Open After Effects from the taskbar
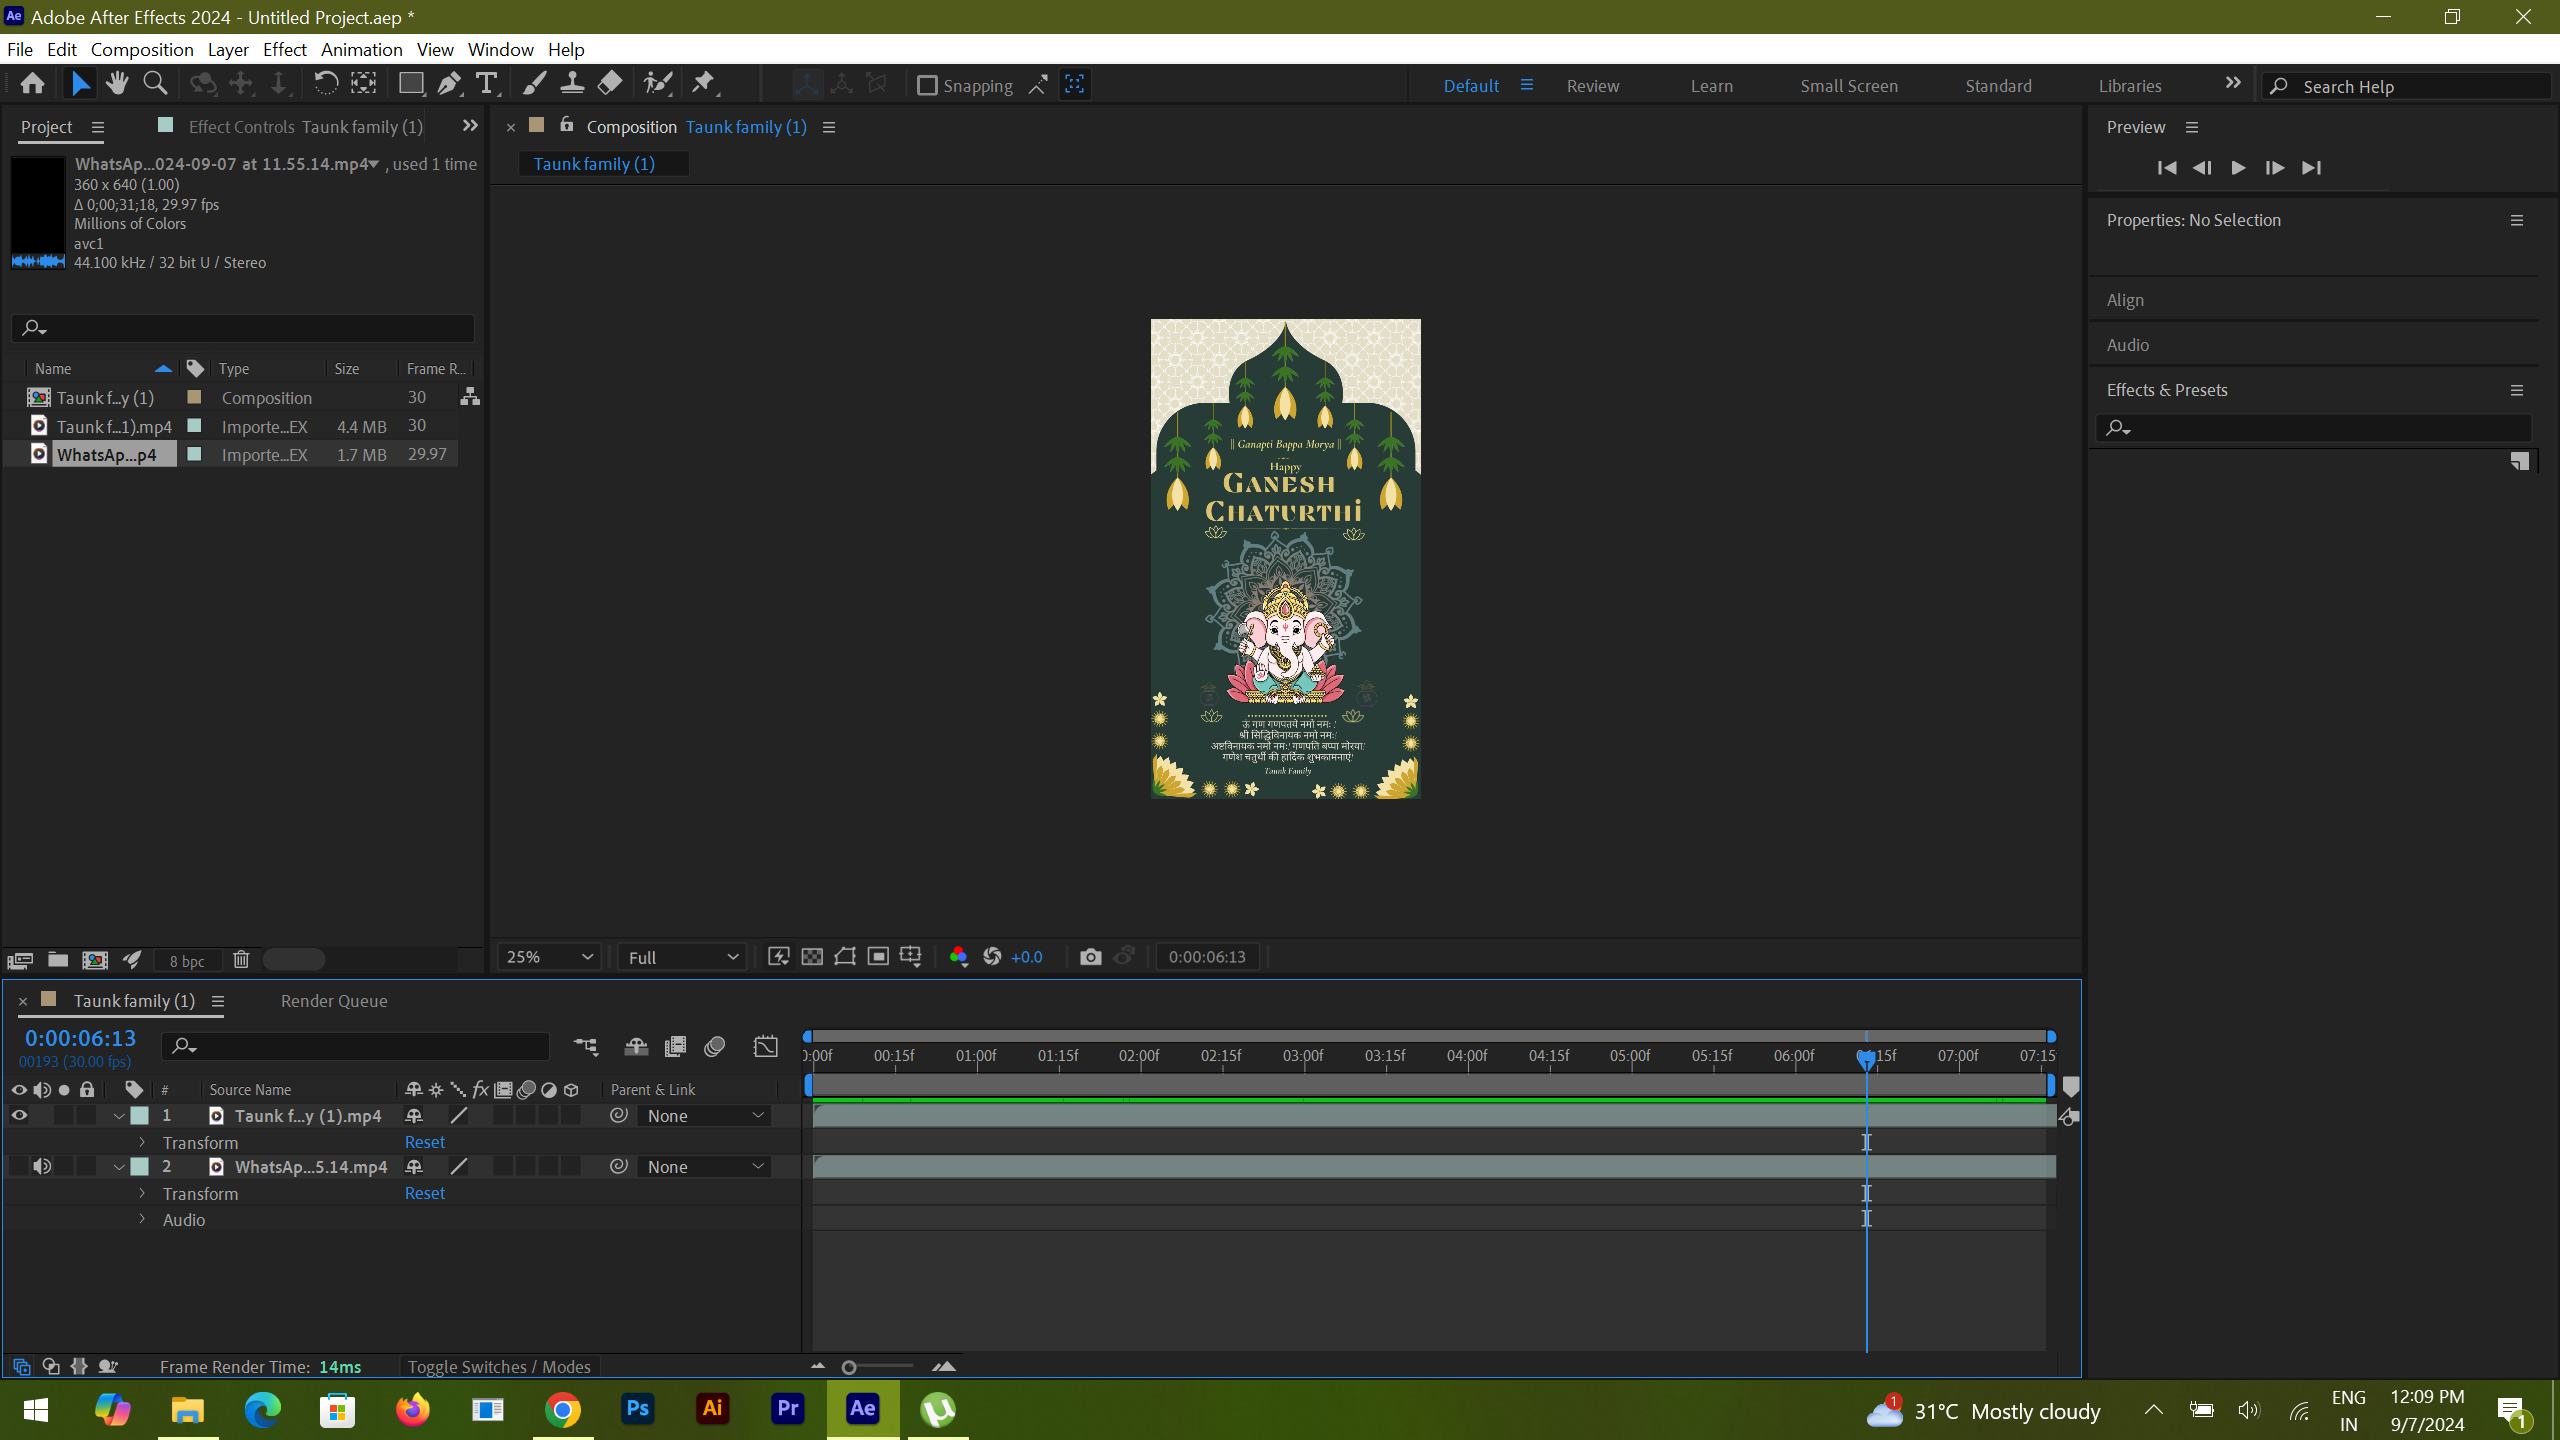 pos(862,1410)
